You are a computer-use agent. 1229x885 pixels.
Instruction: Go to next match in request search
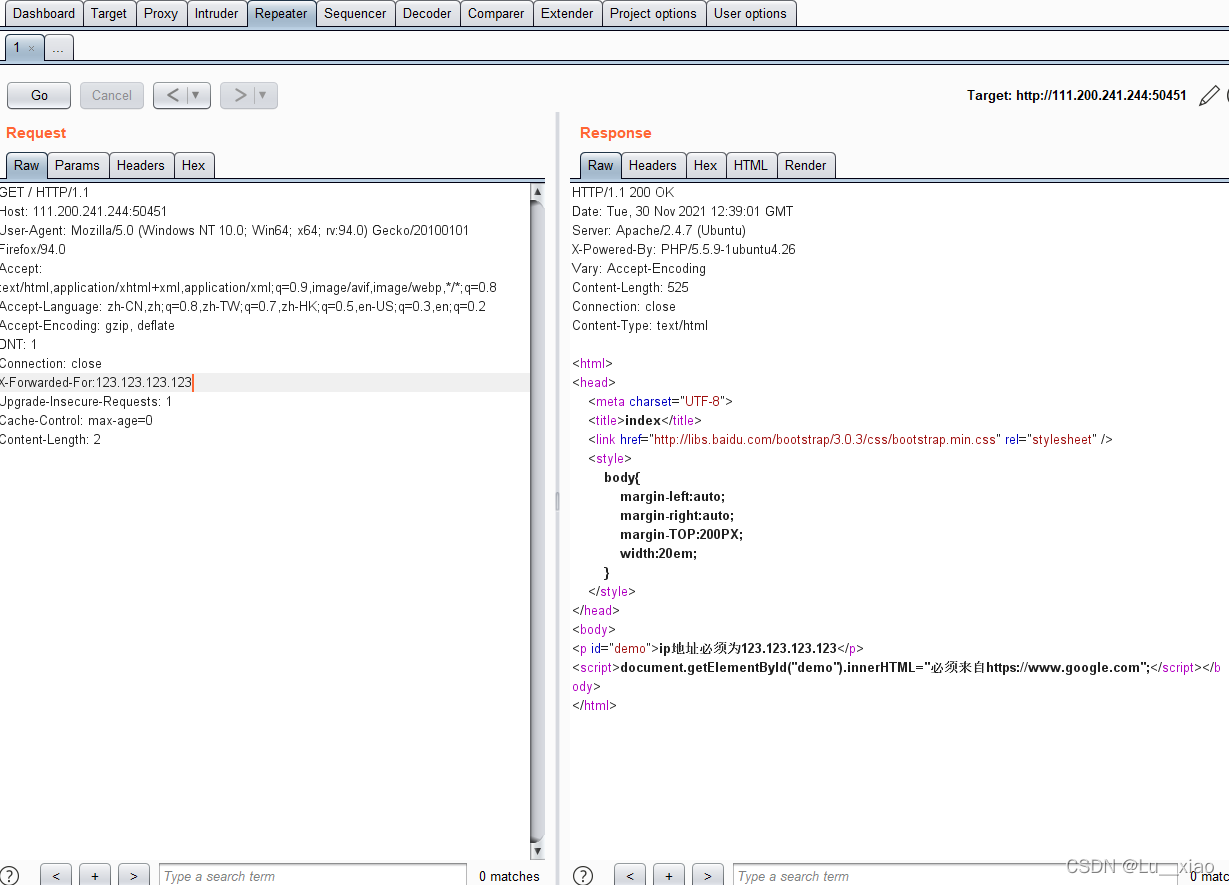pyautogui.click(x=134, y=876)
